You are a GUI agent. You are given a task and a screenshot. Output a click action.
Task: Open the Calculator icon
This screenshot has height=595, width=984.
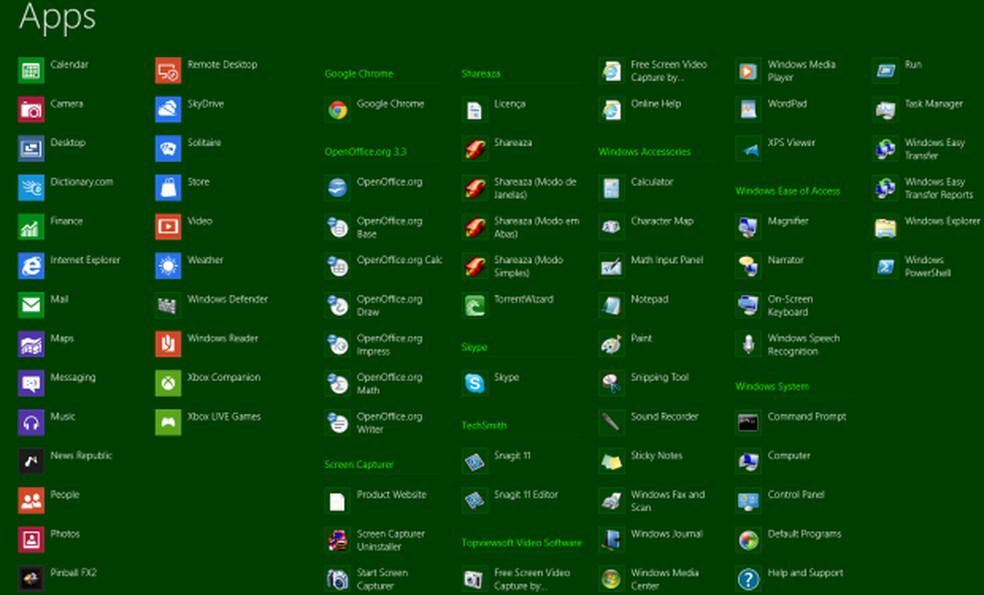click(611, 188)
